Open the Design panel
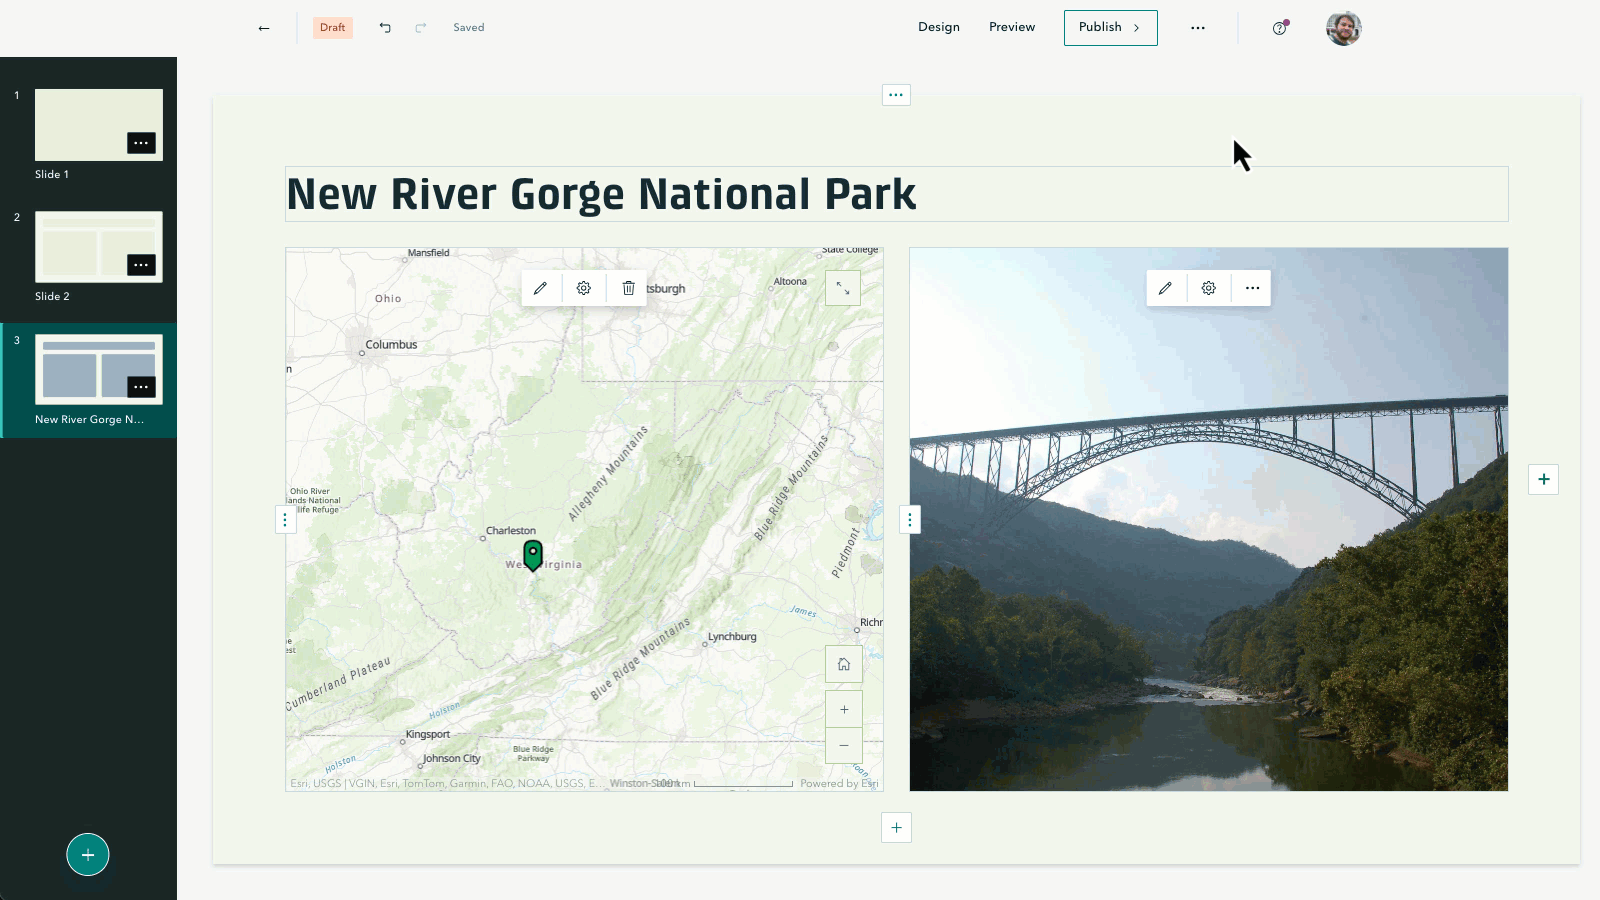The width and height of the screenshot is (1600, 900). point(938,27)
